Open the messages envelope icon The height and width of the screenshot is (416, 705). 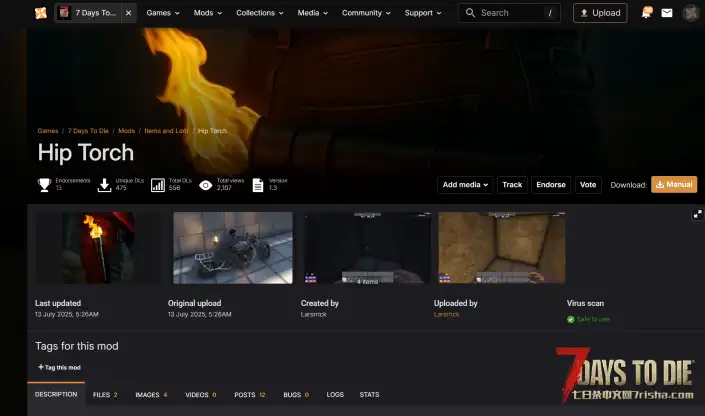pos(667,13)
